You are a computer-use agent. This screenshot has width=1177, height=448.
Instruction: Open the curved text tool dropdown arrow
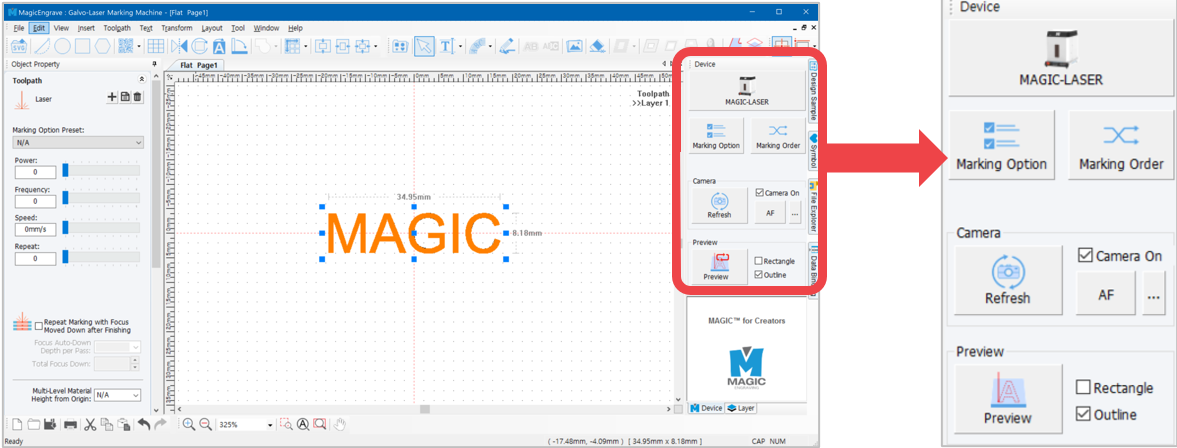[x=491, y=47]
